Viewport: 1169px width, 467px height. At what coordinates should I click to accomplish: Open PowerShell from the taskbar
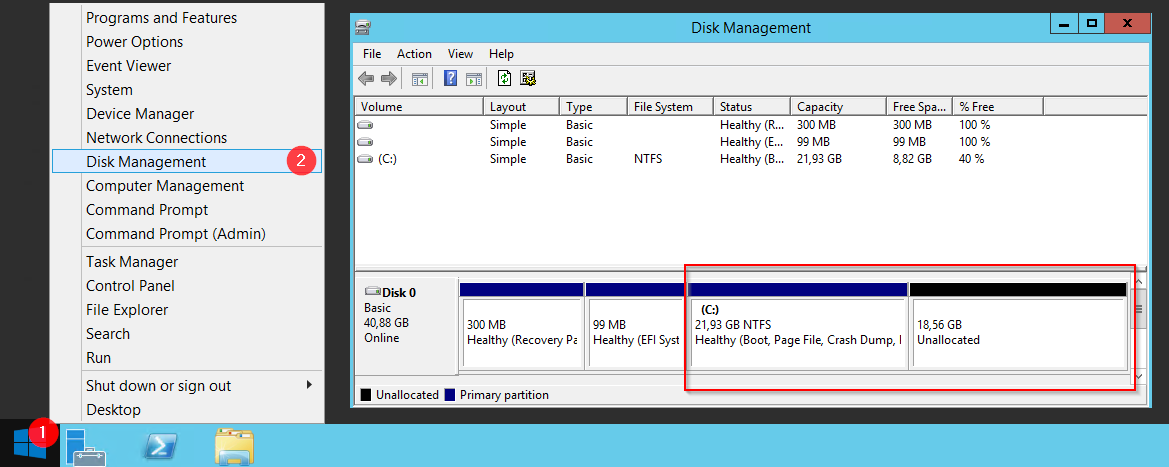pos(159,446)
